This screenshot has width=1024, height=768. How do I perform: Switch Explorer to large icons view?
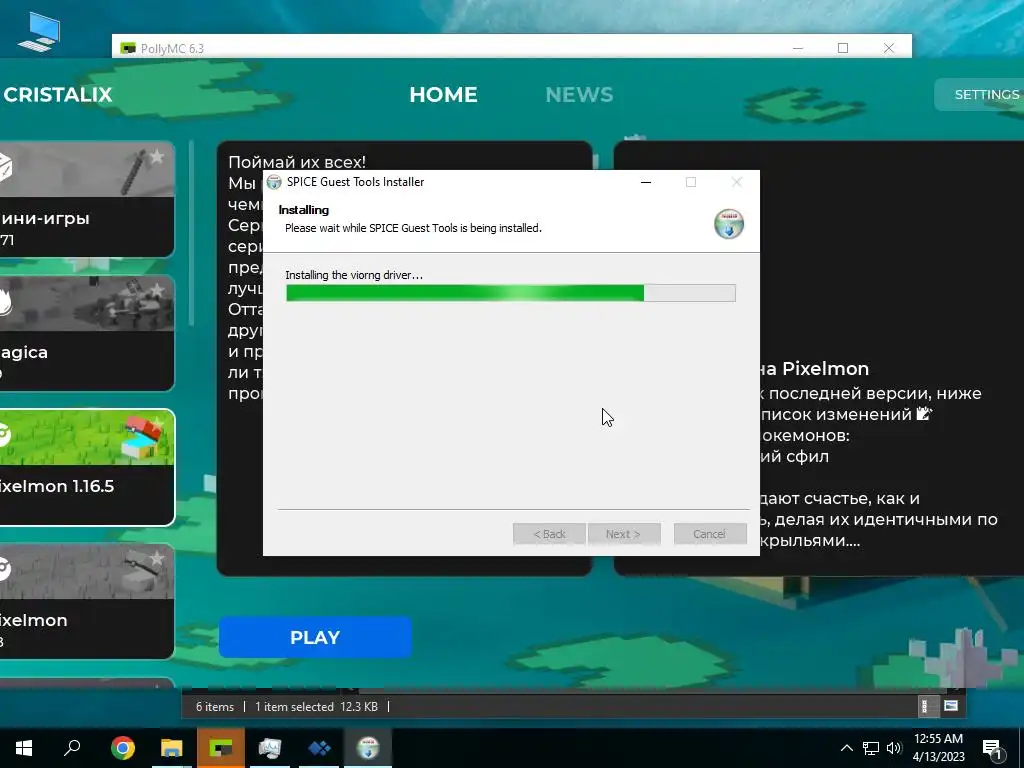(x=951, y=706)
